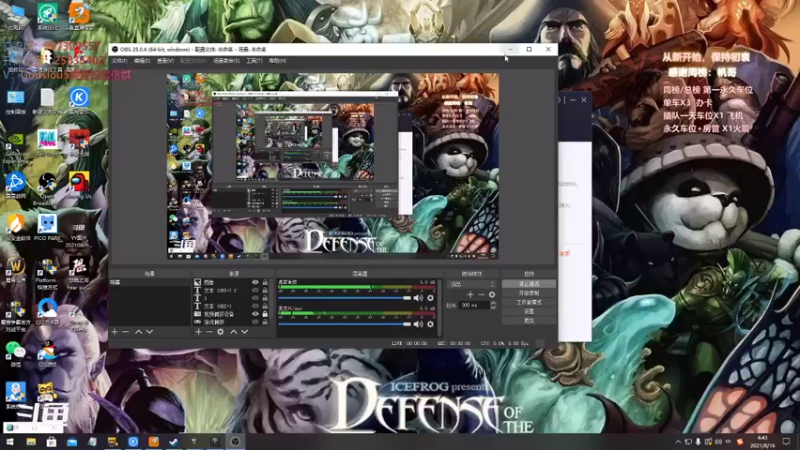Mute Desktop Audio speaker icon
800x450 pixels.
[418, 298]
